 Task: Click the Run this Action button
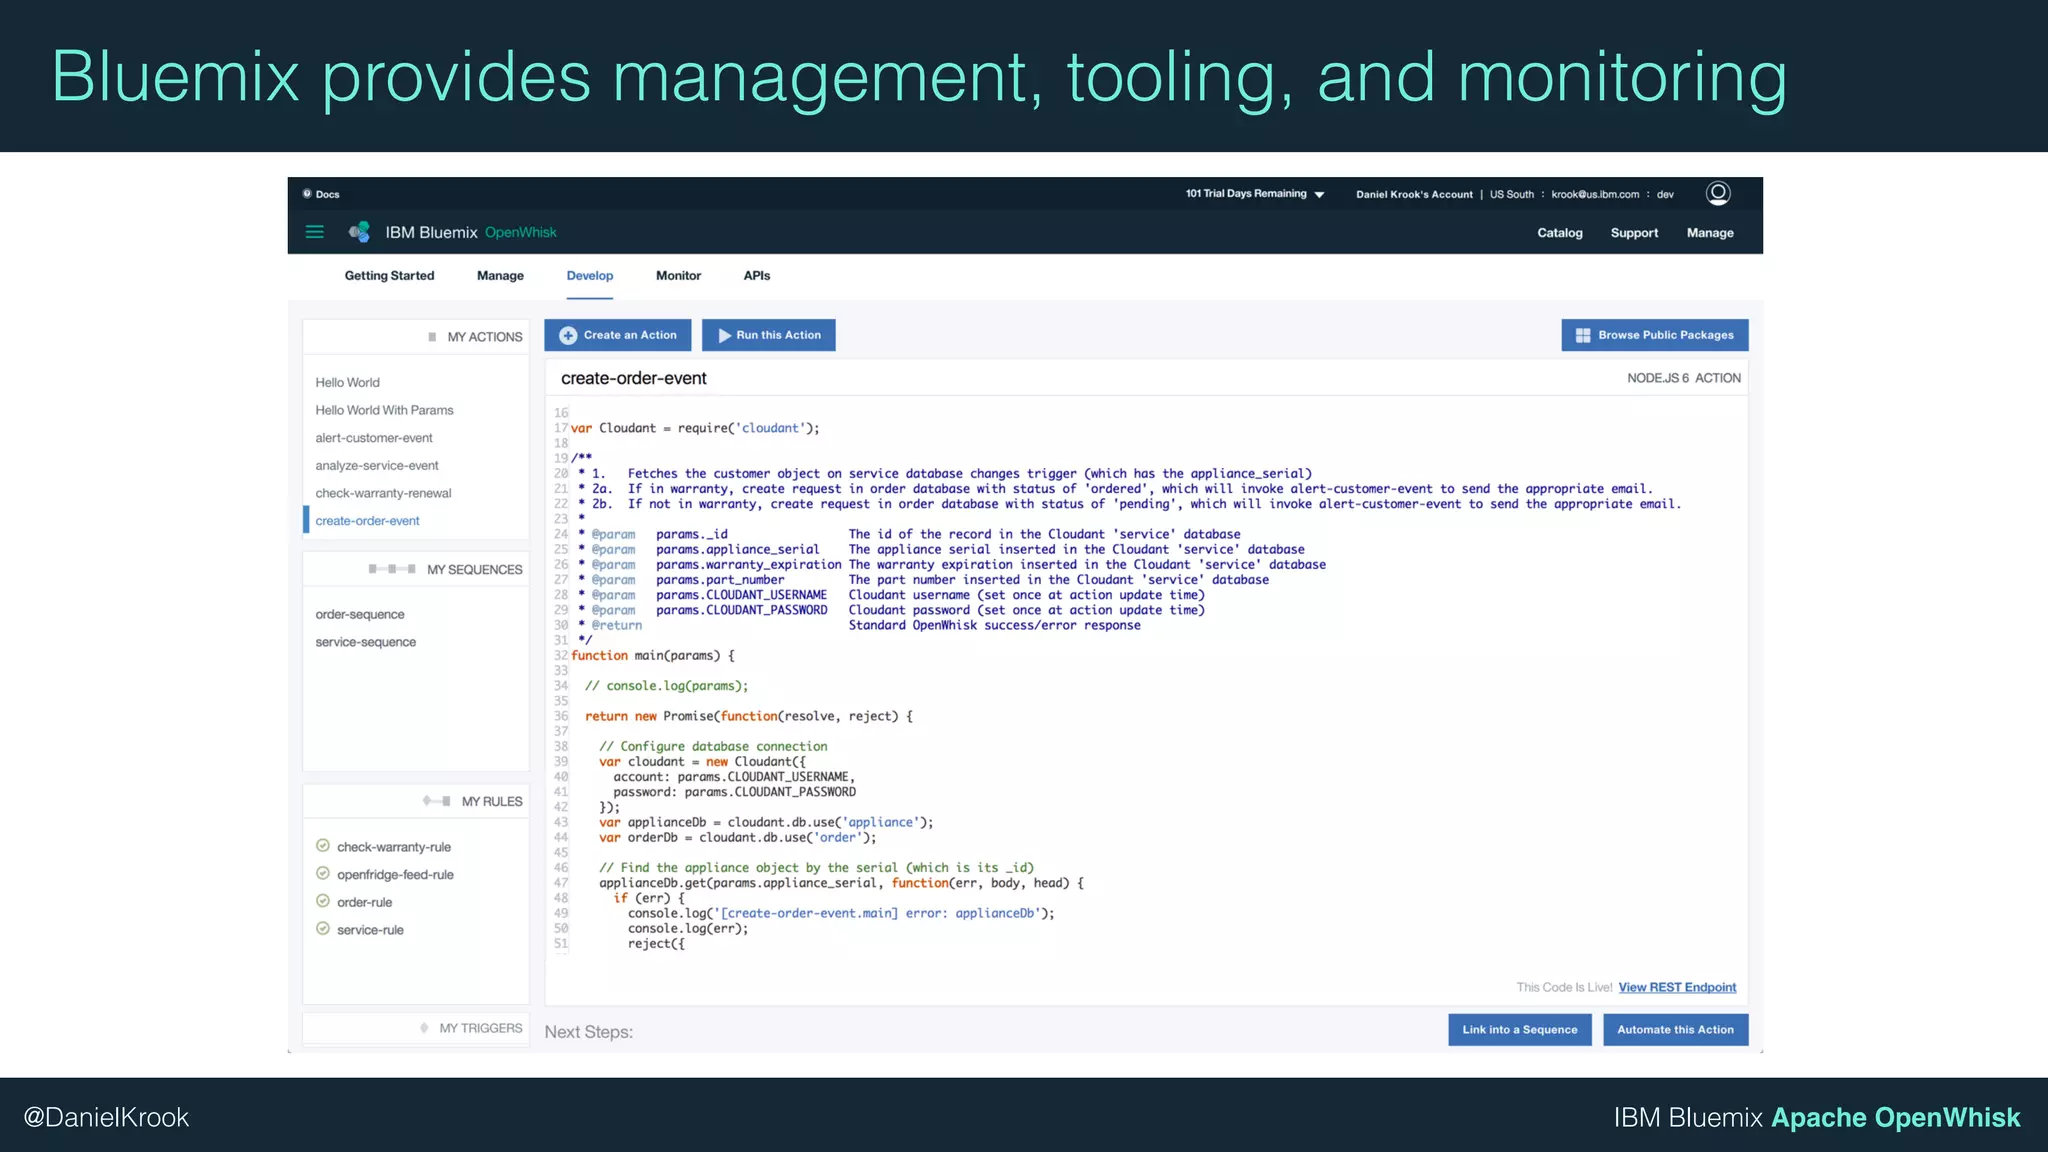(x=769, y=335)
